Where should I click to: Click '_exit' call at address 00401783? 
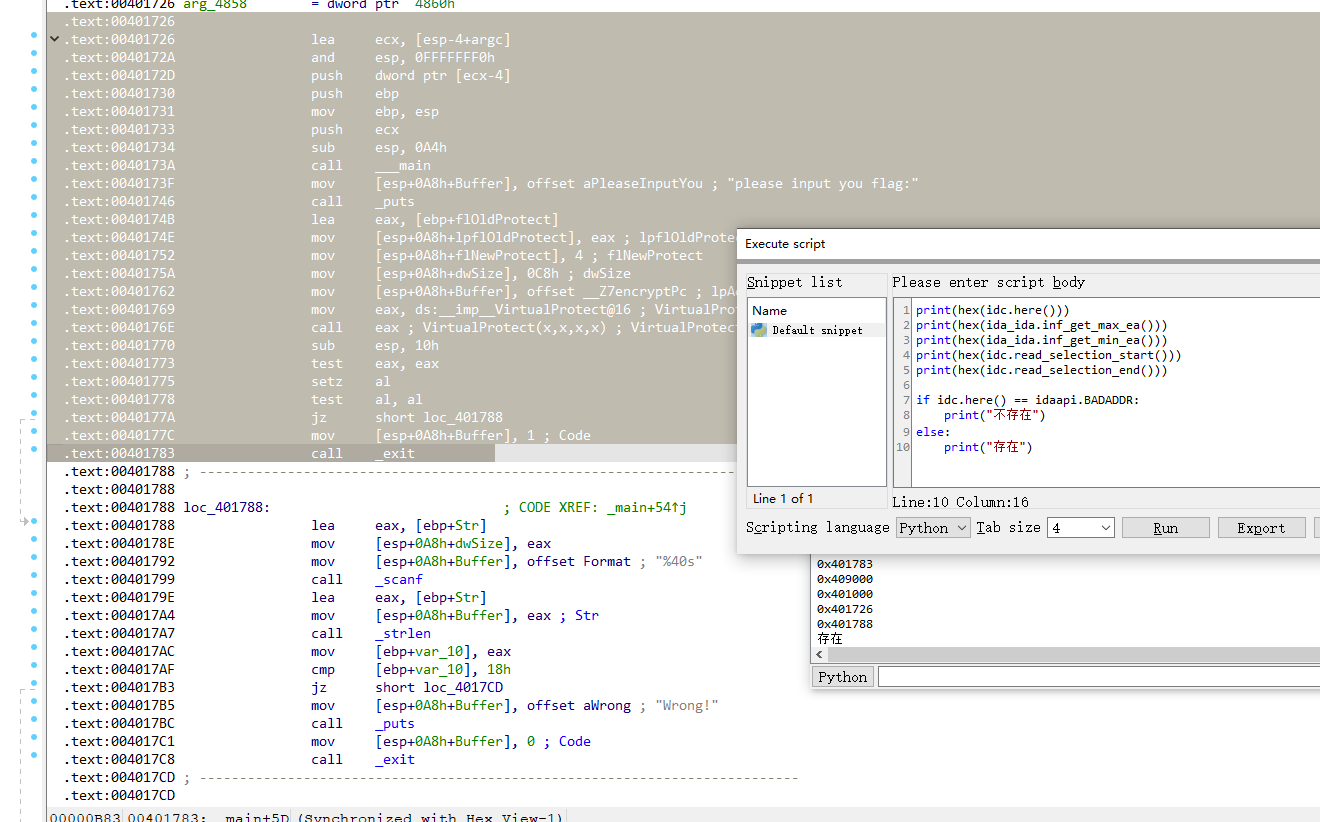pos(395,454)
